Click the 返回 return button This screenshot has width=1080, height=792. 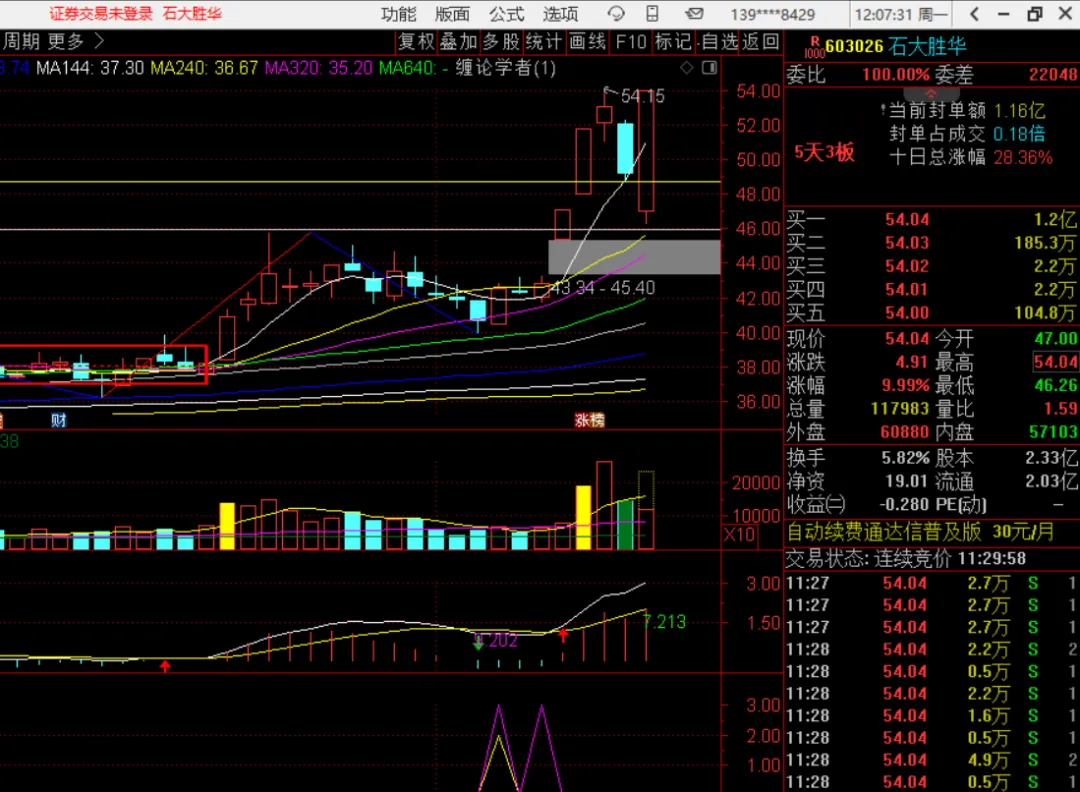coord(760,42)
